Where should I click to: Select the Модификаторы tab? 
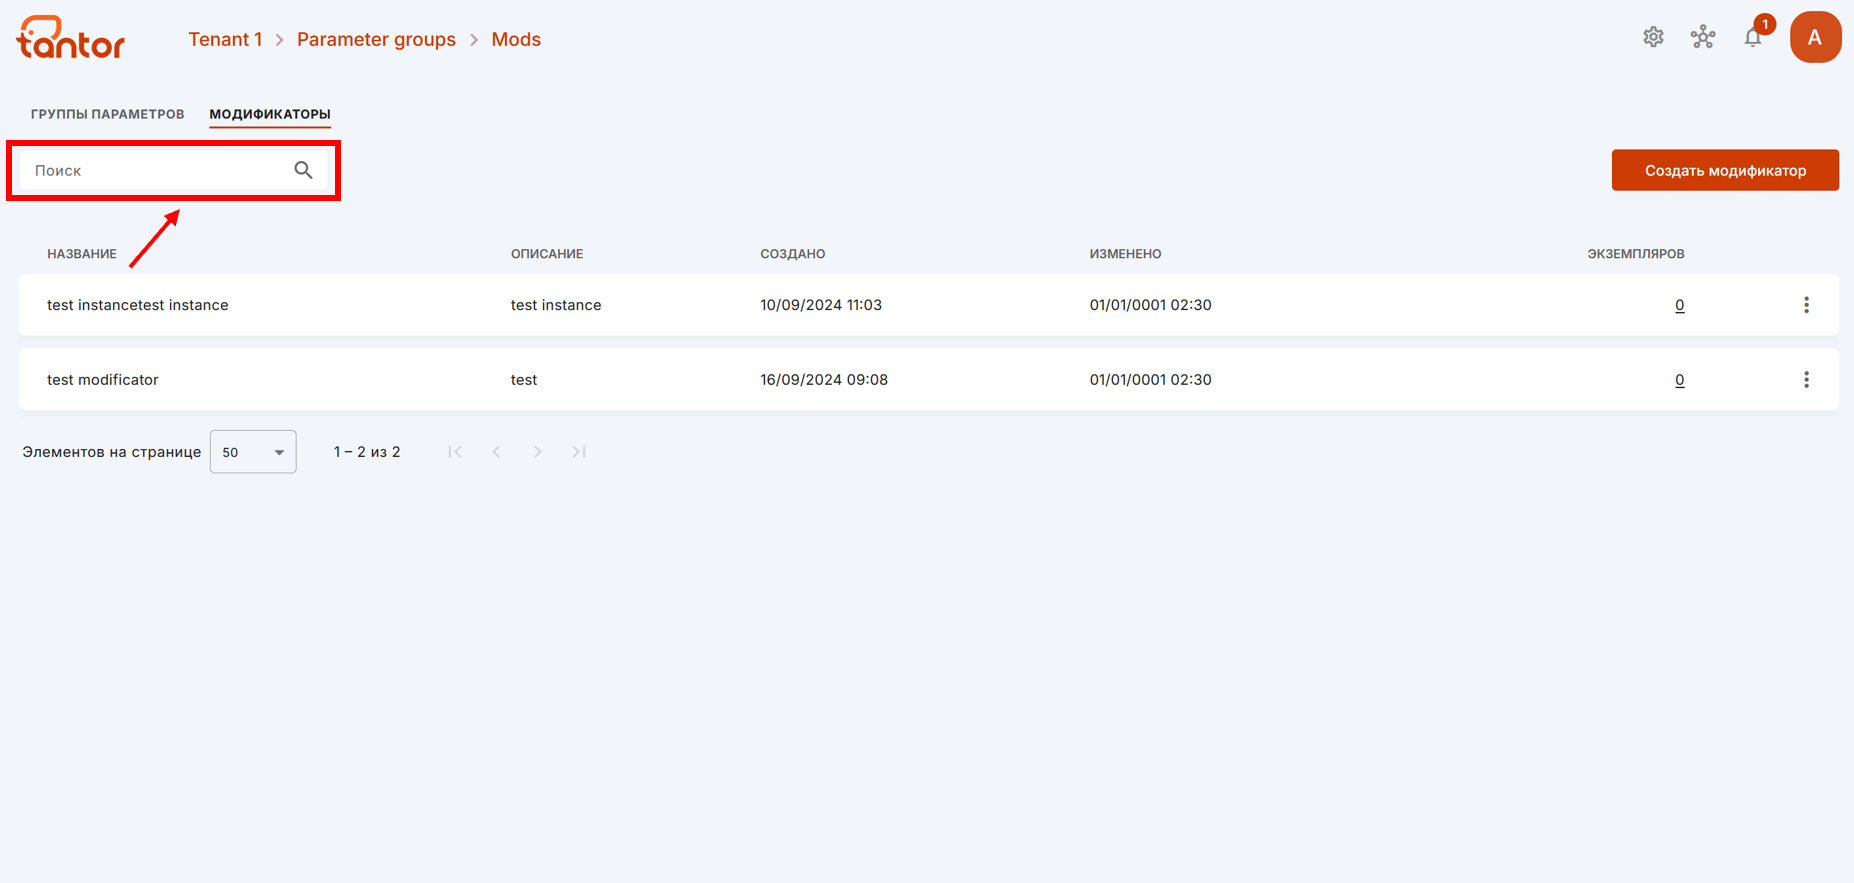(x=270, y=114)
